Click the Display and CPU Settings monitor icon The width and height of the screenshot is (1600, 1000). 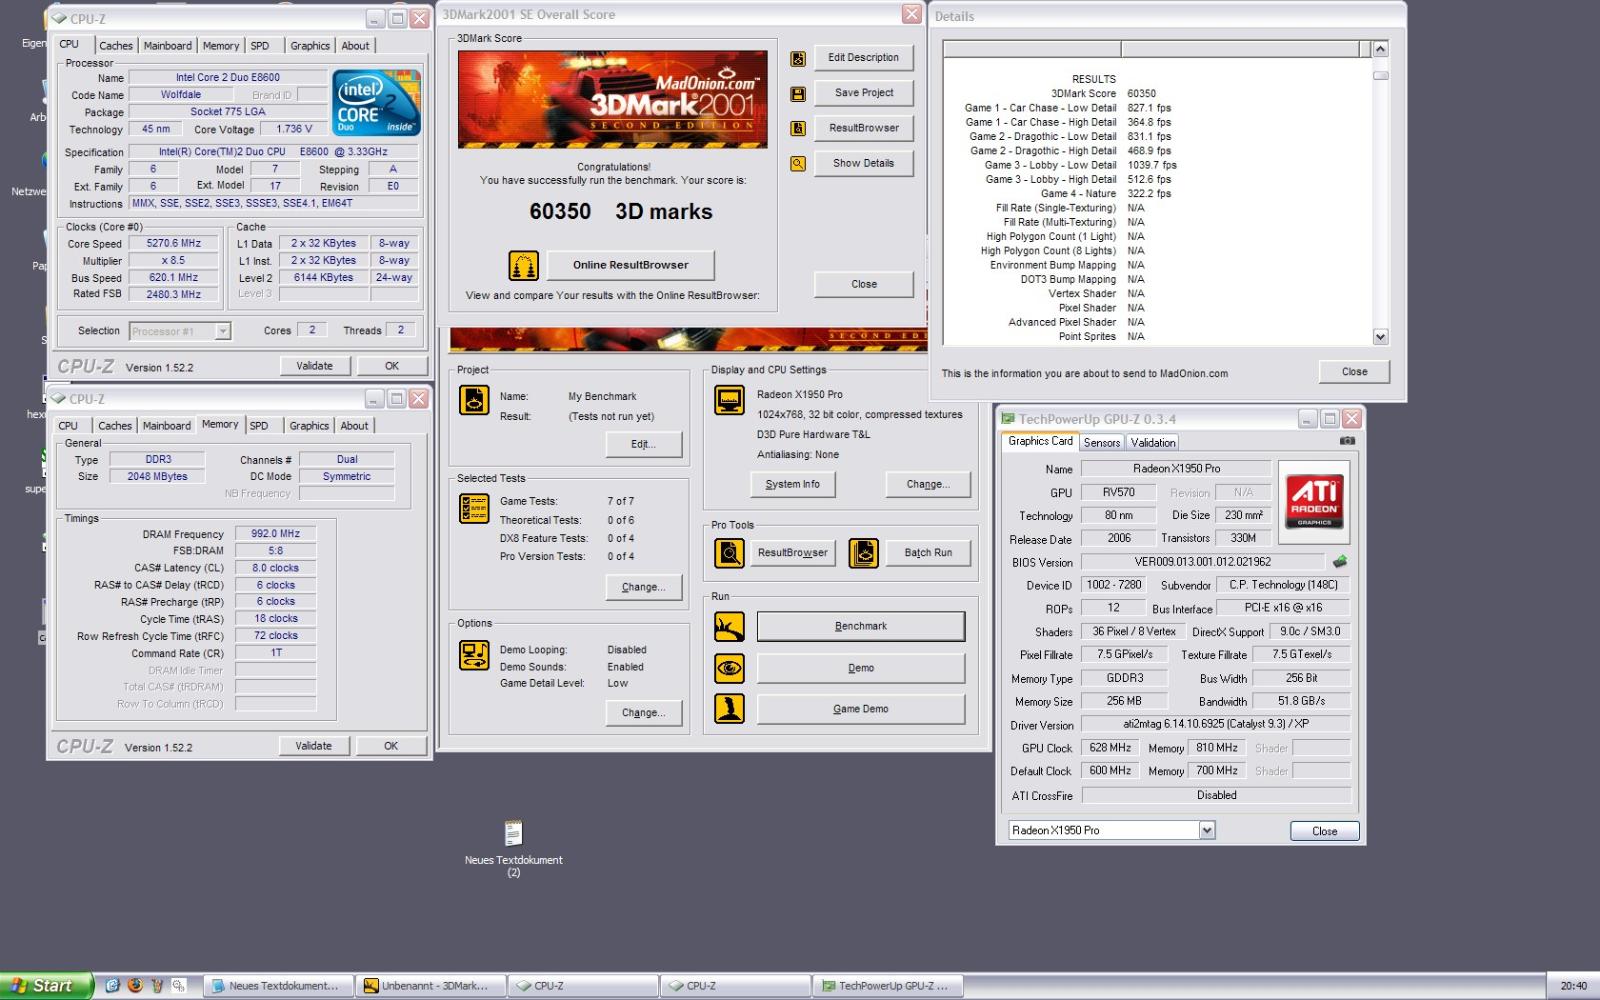(730, 400)
